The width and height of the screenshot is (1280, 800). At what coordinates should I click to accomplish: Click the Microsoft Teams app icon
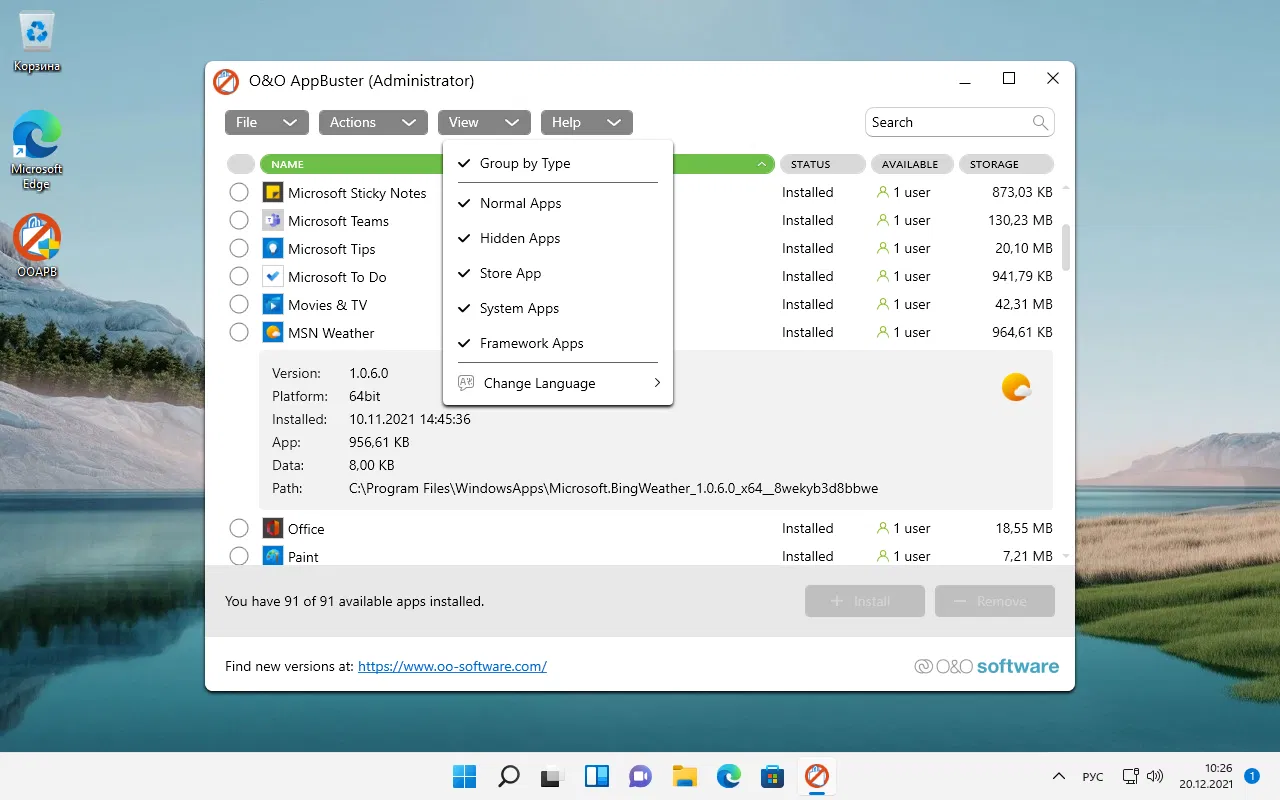273,220
